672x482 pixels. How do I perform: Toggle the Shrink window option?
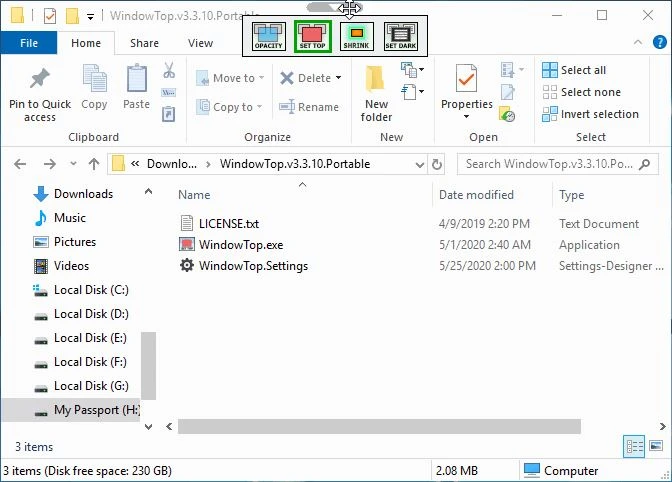click(357, 37)
